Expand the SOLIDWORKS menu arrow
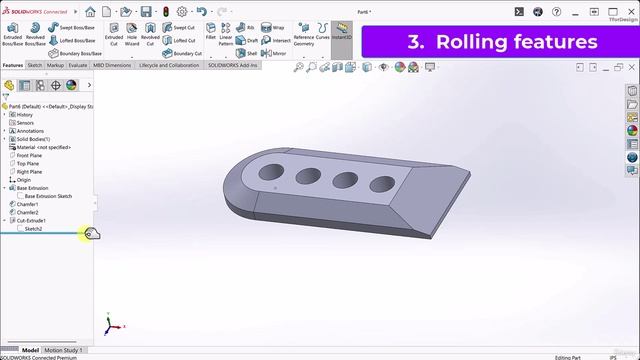 click(x=76, y=11)
